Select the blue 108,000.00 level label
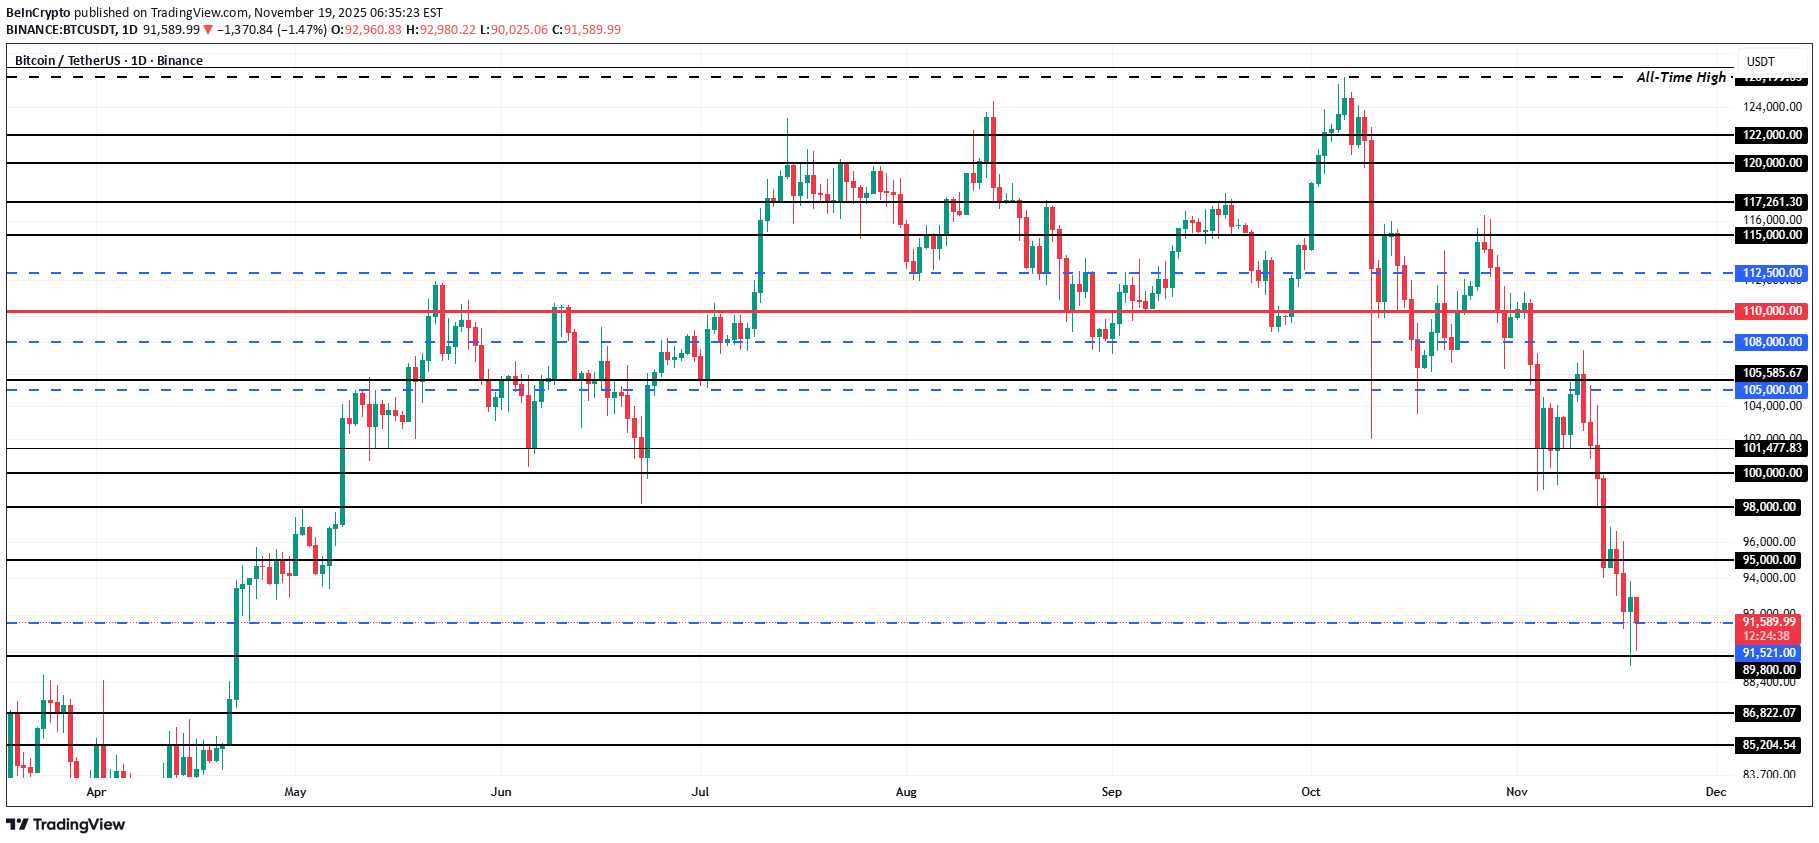Image resolution: width=1819 pixels, height=843 pixels. [x=1772, y=342]
